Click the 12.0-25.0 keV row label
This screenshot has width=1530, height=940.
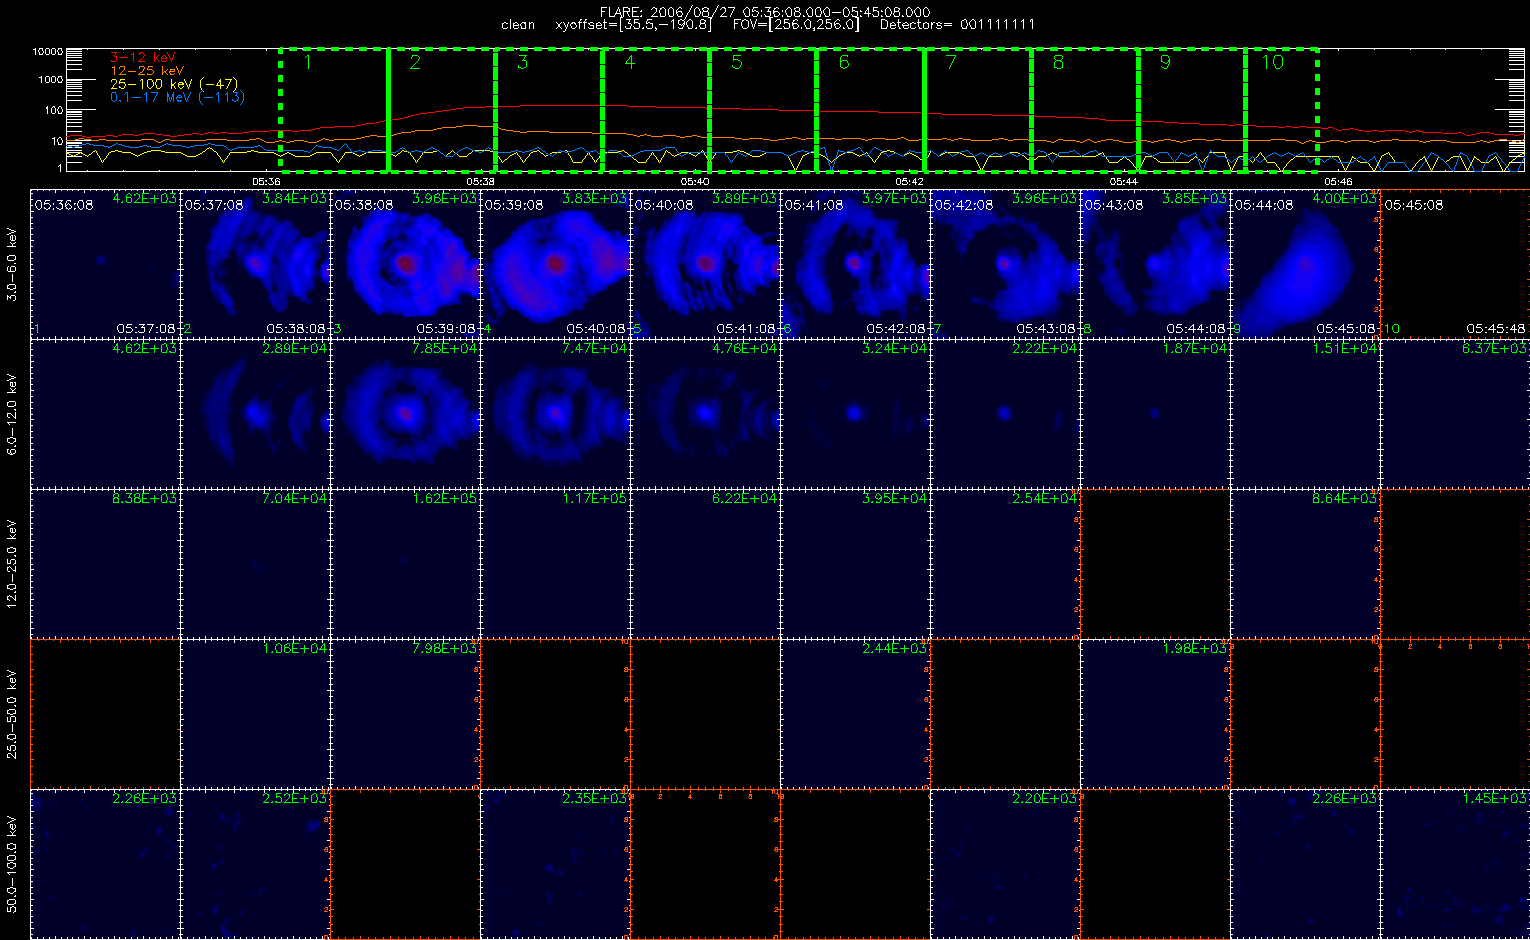click(13, 564)
